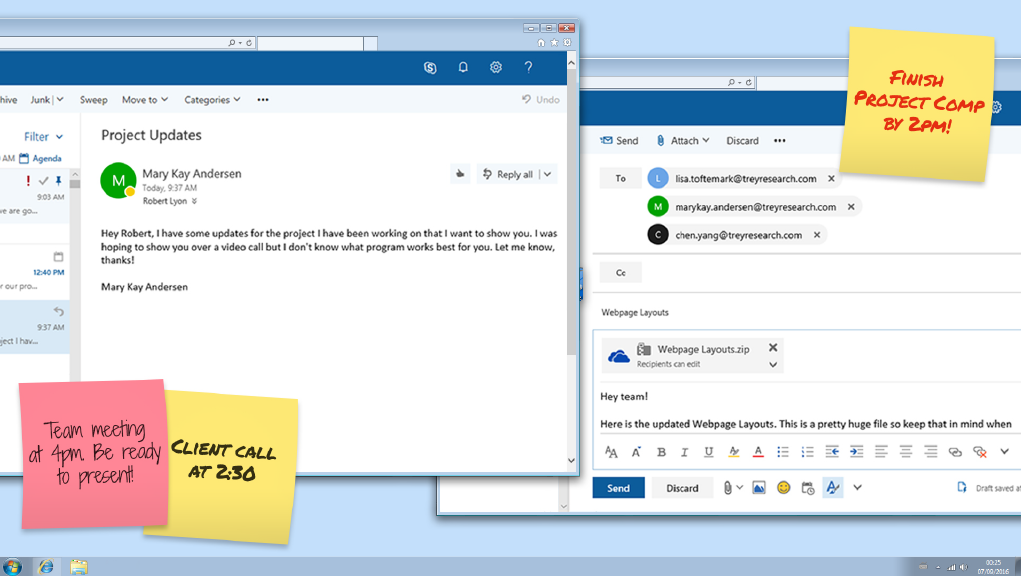Pick a font color
The width and height of the screenshot is (1021, 576).
click(758, 452)
